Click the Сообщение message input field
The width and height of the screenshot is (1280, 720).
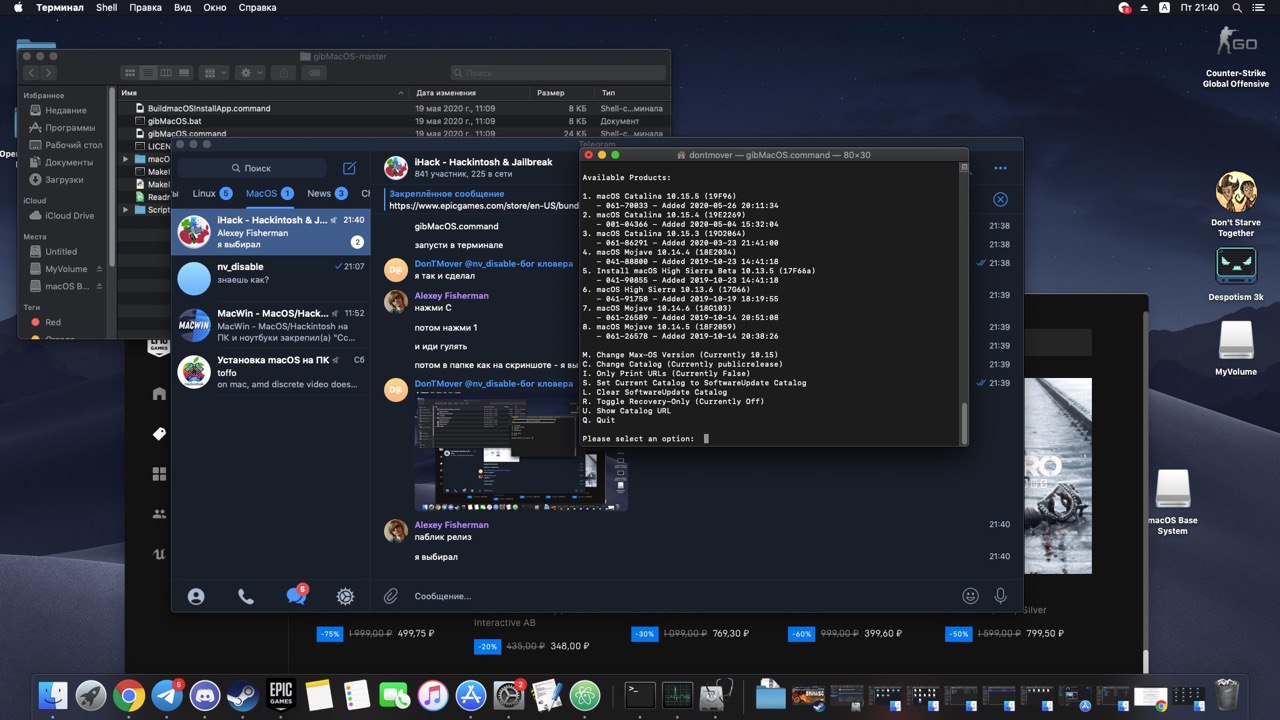[680, 596]
